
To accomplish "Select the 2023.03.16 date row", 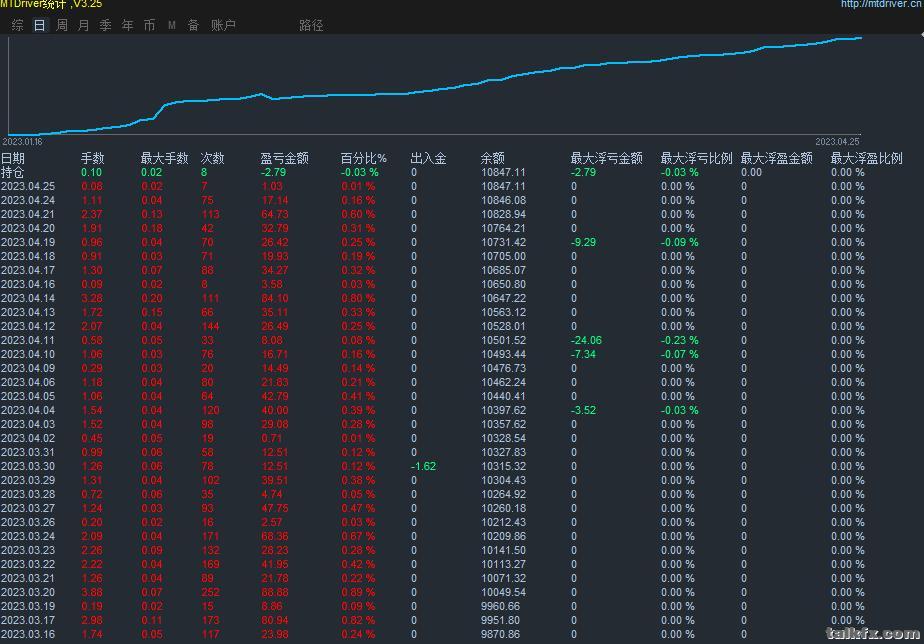I will (28, 635).
